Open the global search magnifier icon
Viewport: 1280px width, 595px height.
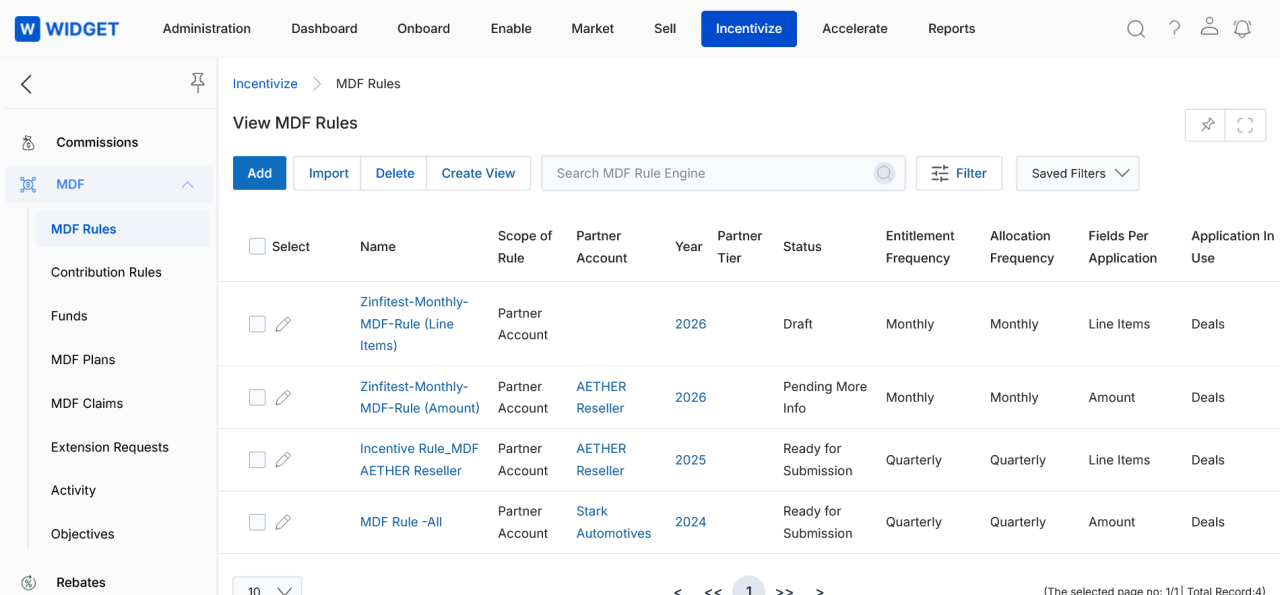pyautogui.click(x=1136, y=29)
